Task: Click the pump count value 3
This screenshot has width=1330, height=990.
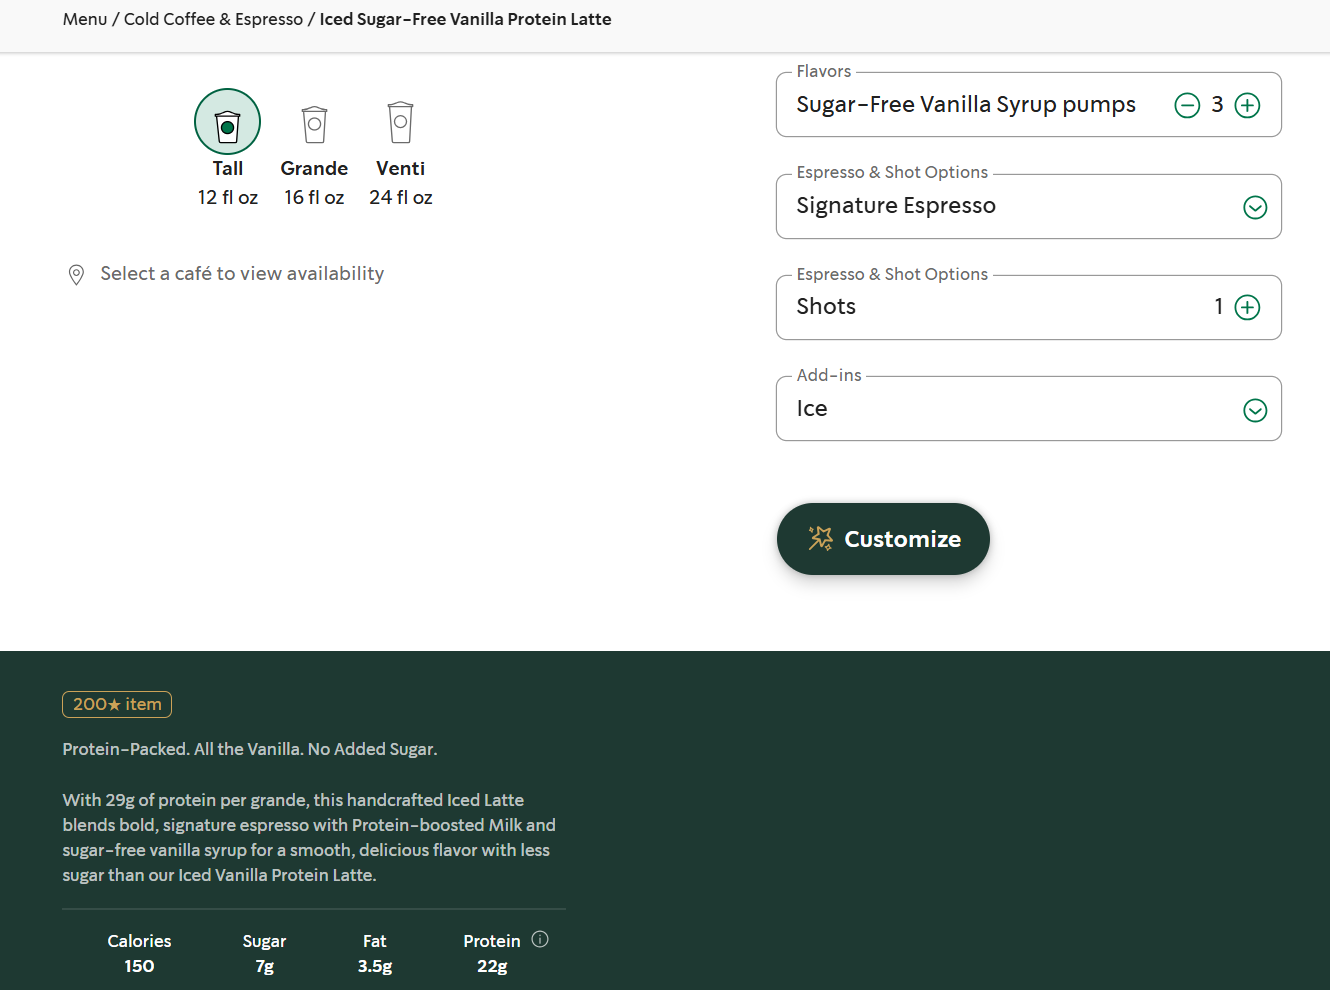Action: click(x=1217, y=104)
